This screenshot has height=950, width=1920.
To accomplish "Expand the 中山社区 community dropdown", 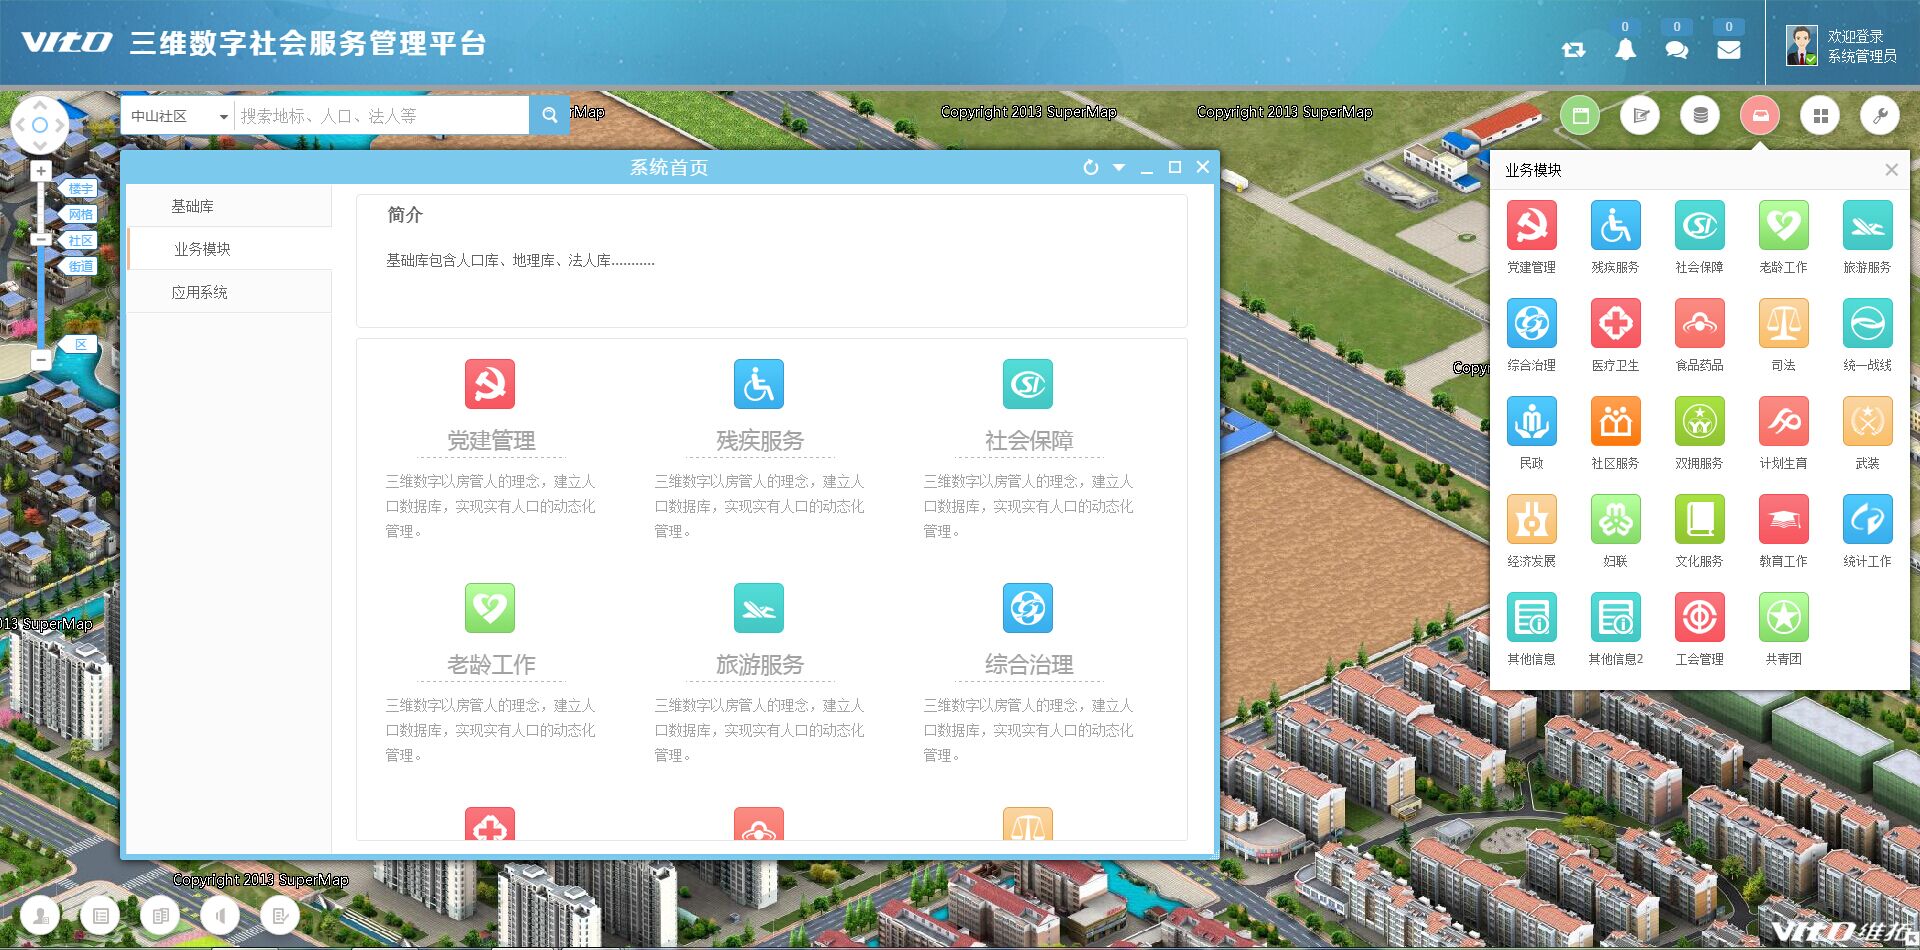I will click(x=223, y=117).
